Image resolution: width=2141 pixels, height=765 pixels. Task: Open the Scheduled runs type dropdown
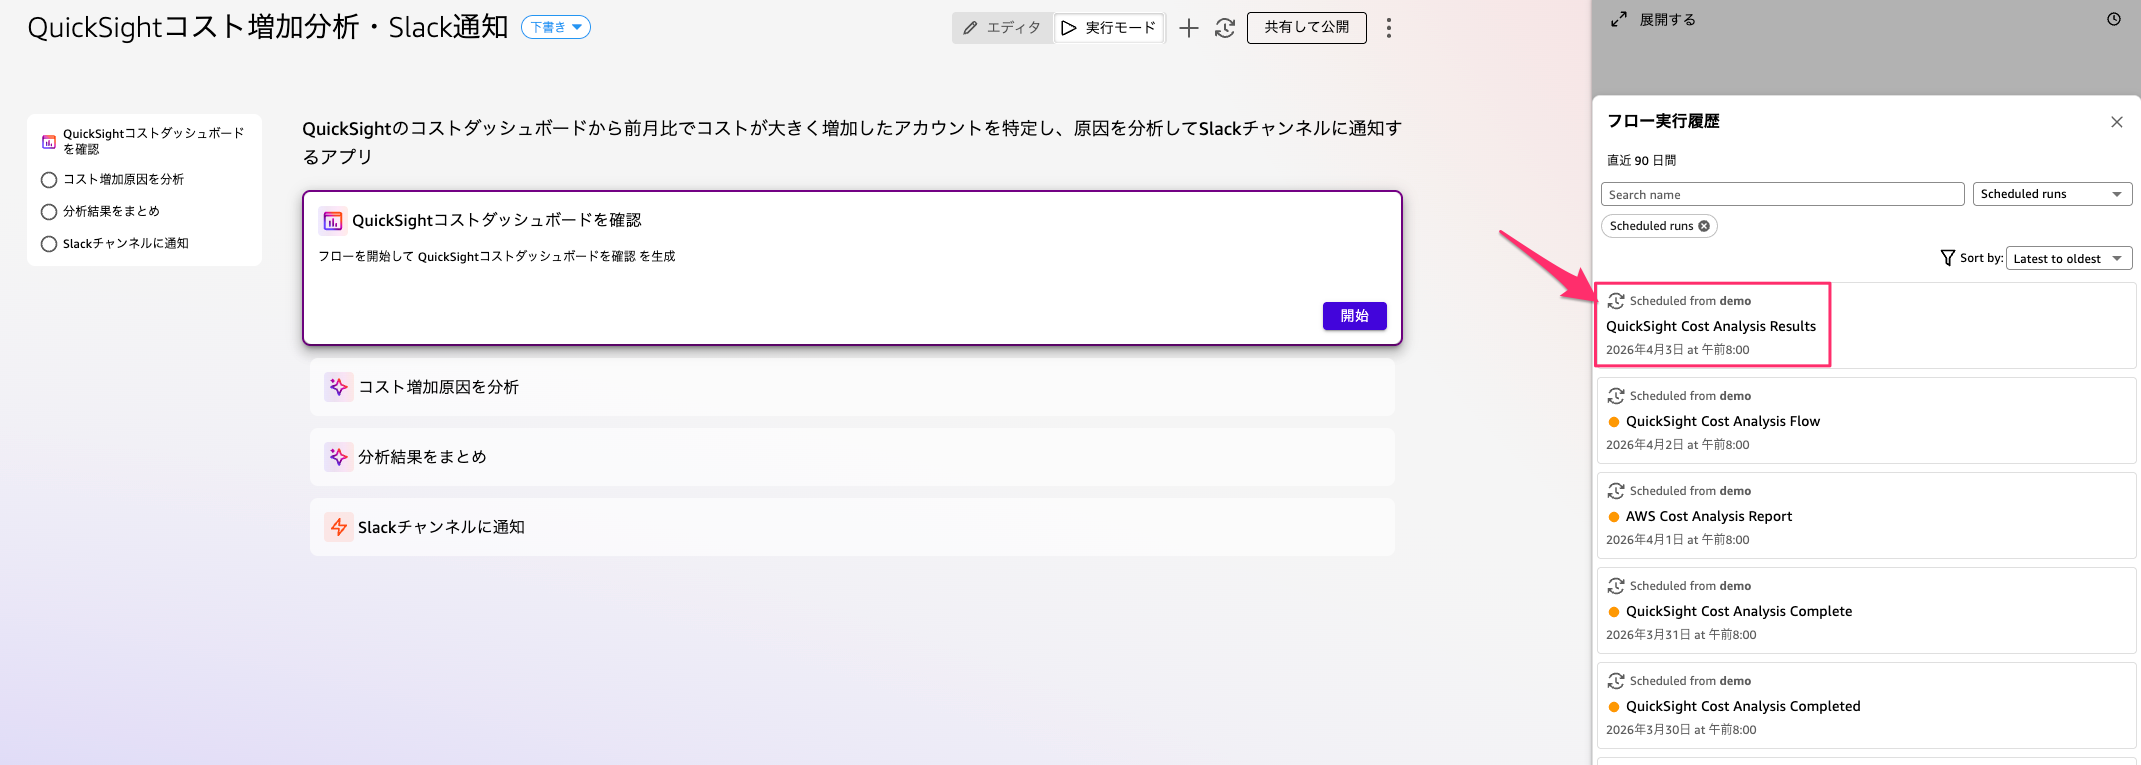(2051, 194)
